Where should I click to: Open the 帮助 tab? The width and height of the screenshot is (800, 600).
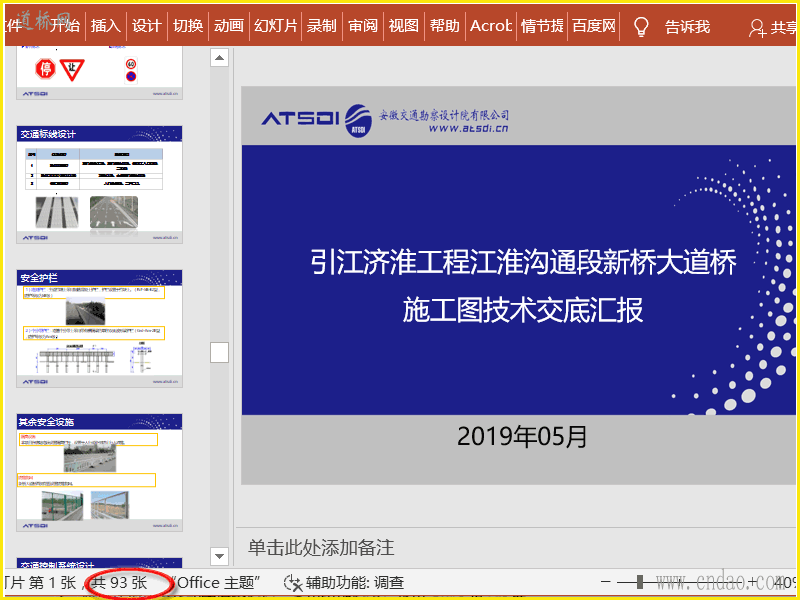[x=444, y=26]
